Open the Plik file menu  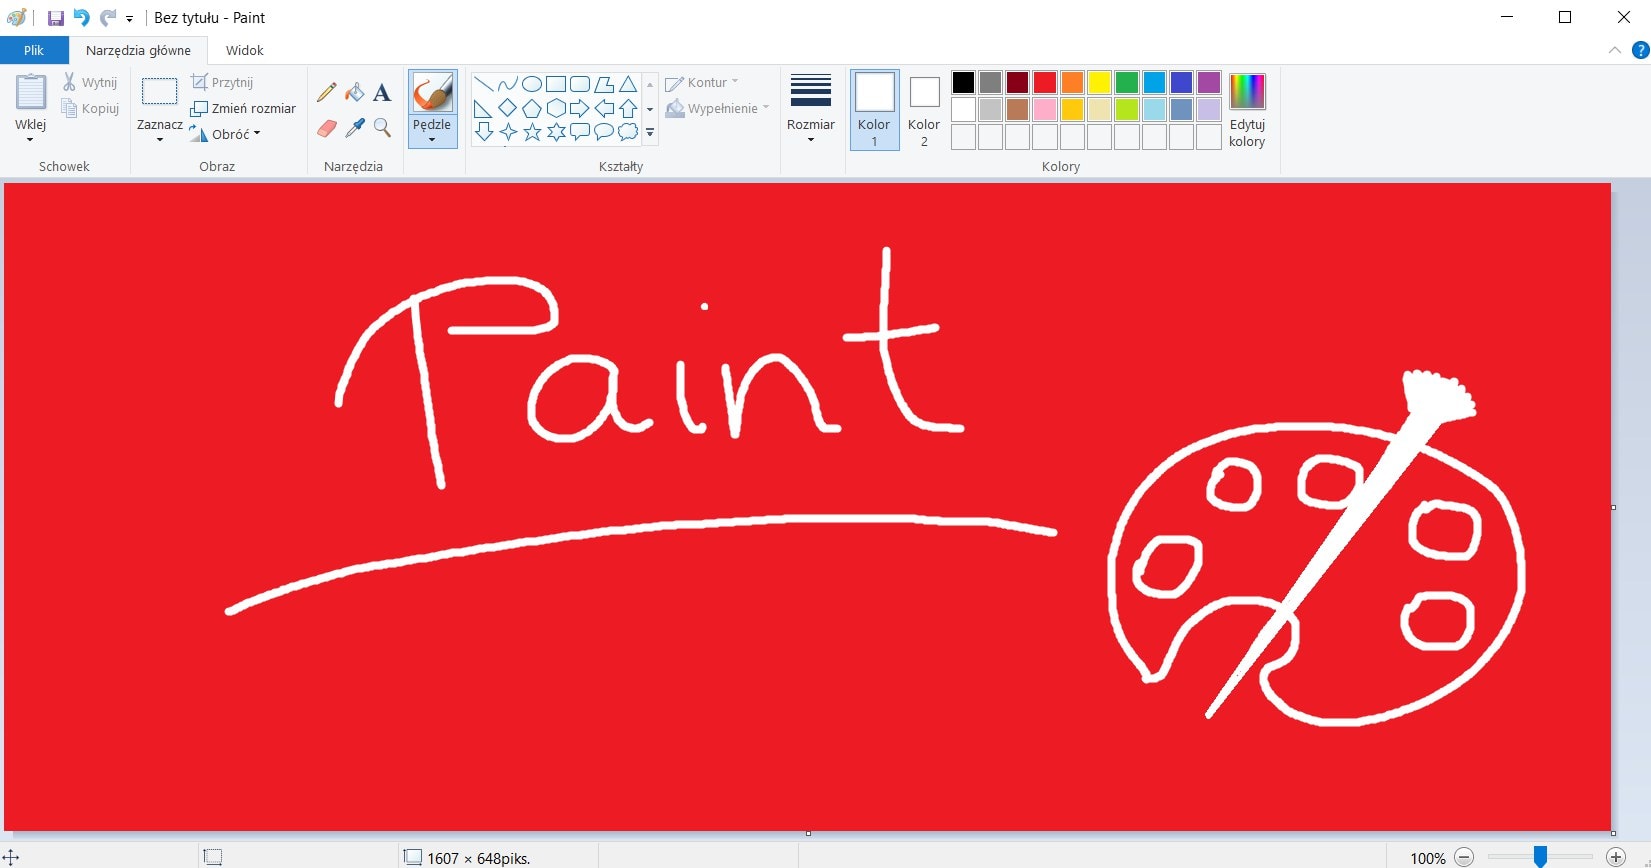click(34, 50)
